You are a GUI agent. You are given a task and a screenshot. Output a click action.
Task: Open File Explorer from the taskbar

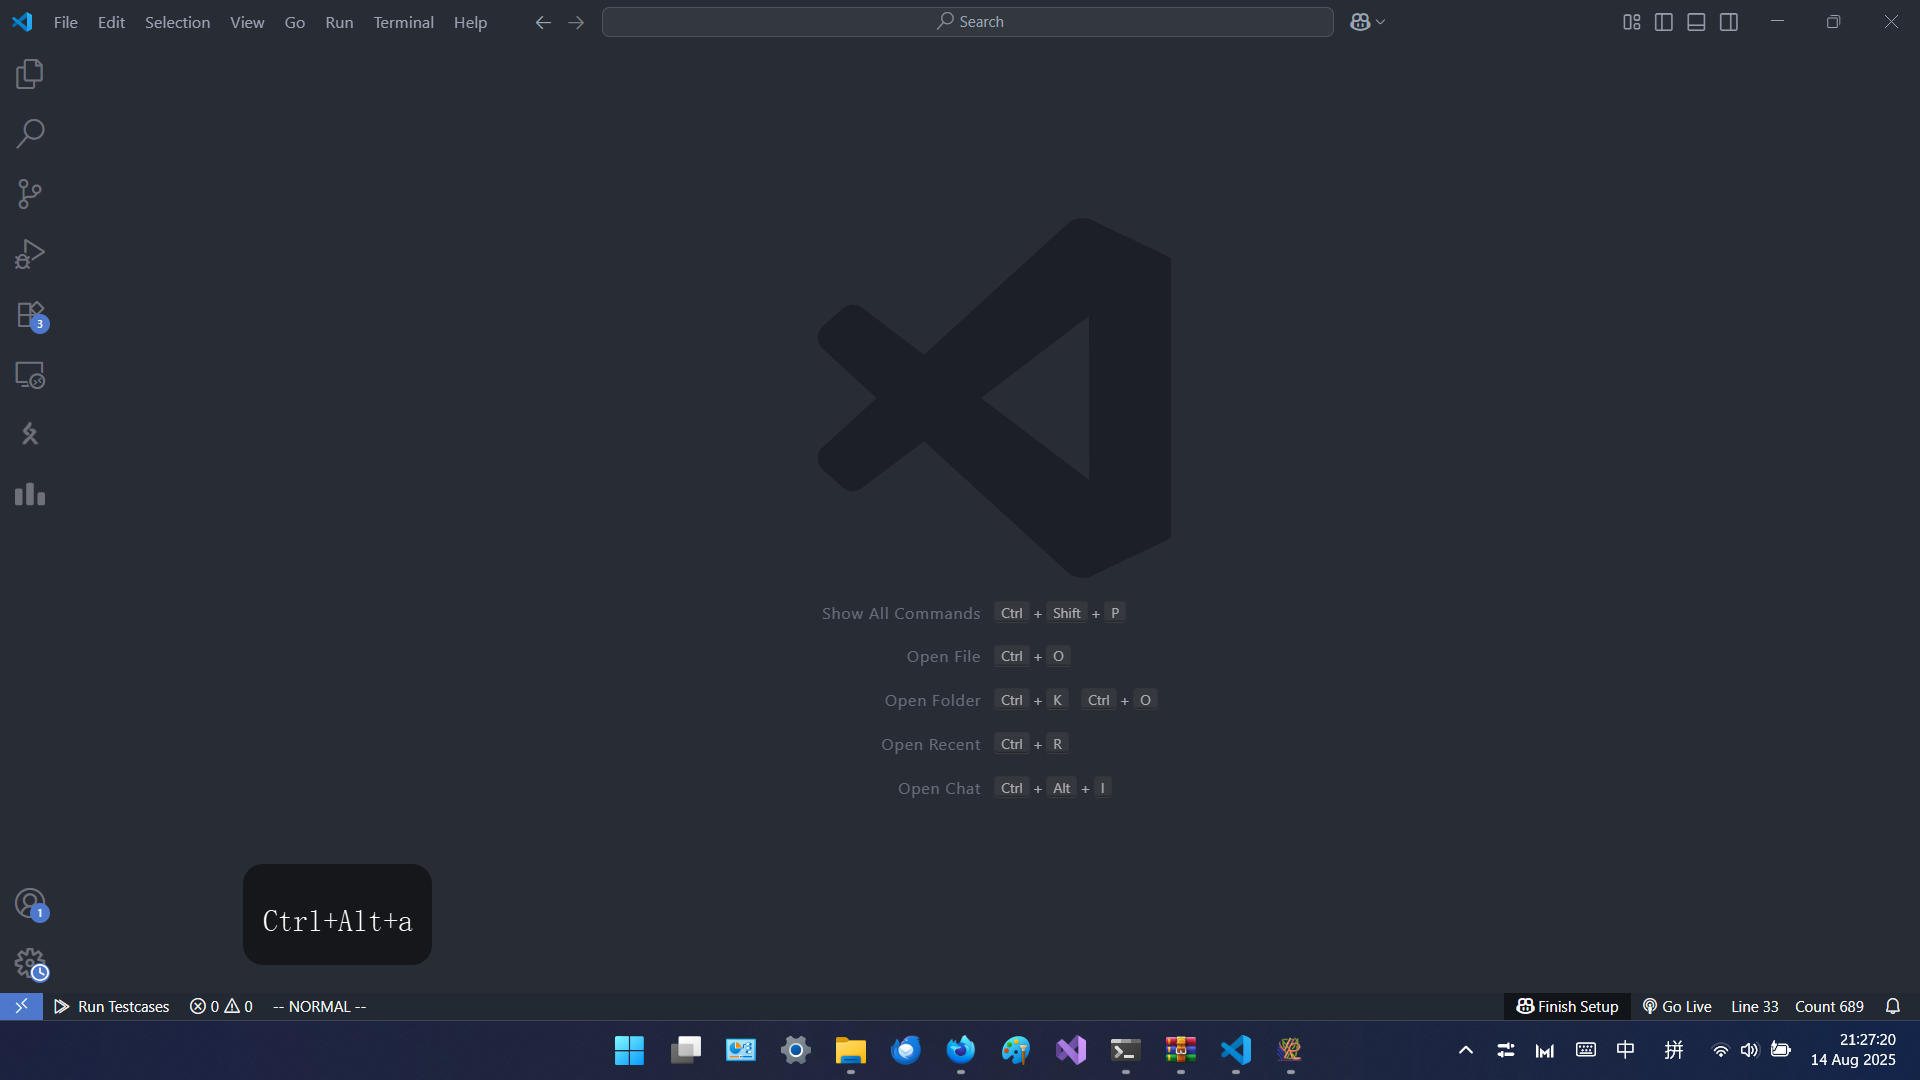click(850, 1050)
